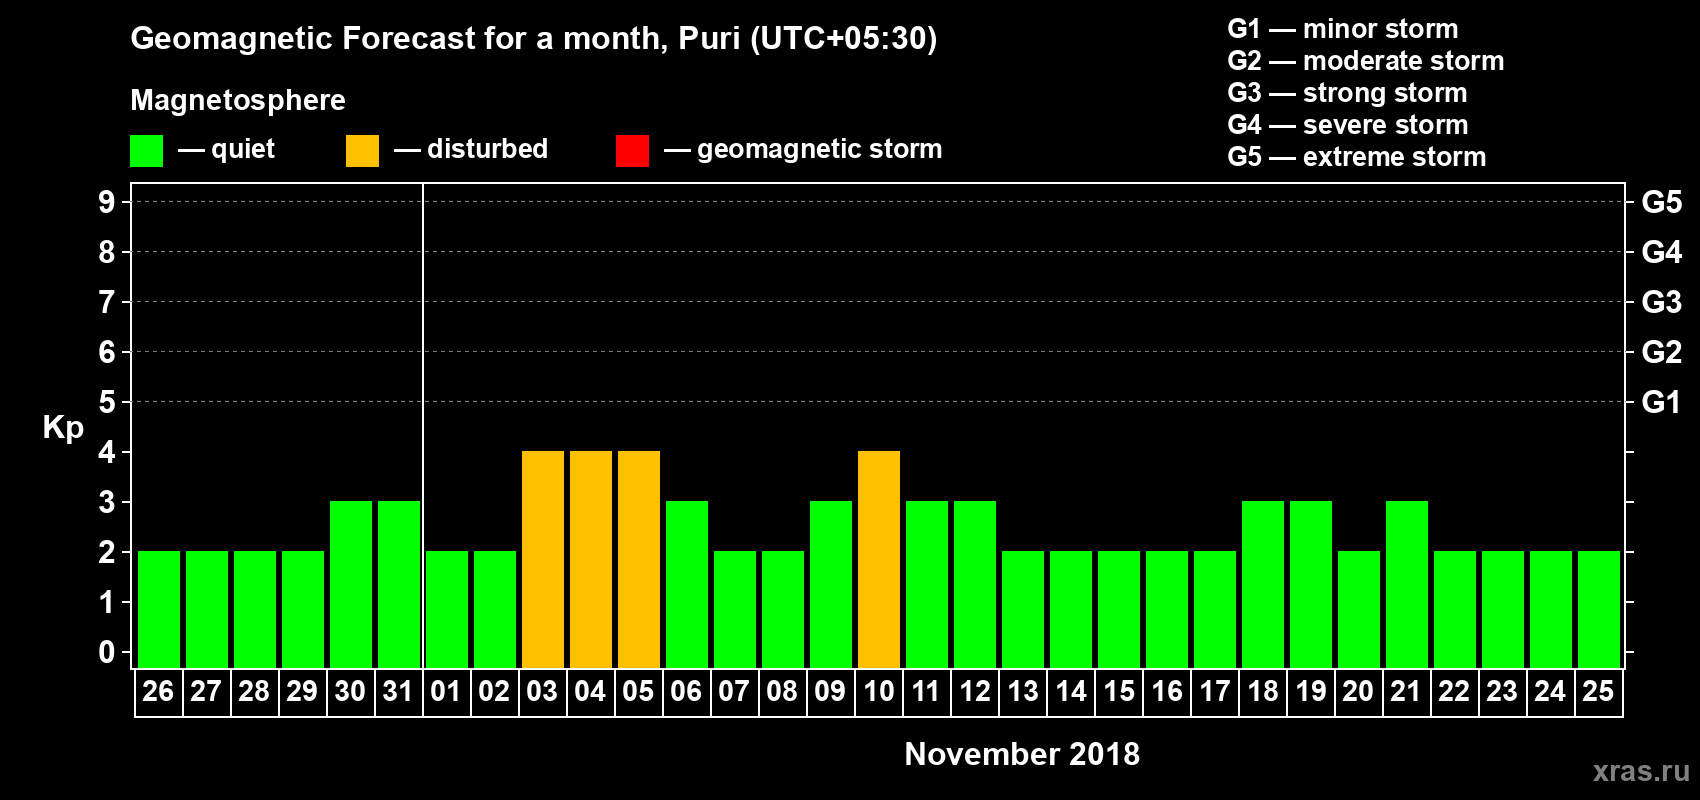1700x800 pixels.
Task: Click the red geomagnetic storm legend swatch
Action: 632,151
